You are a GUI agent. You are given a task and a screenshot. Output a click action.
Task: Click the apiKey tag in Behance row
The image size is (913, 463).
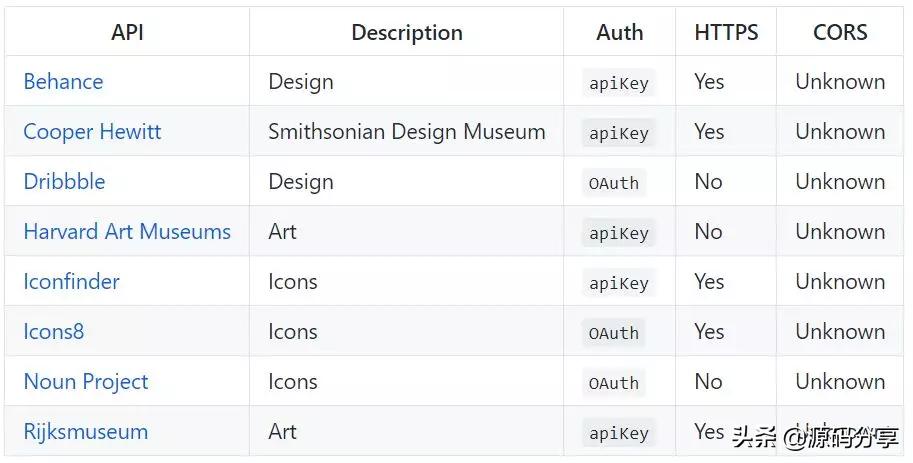coord(619,83)
